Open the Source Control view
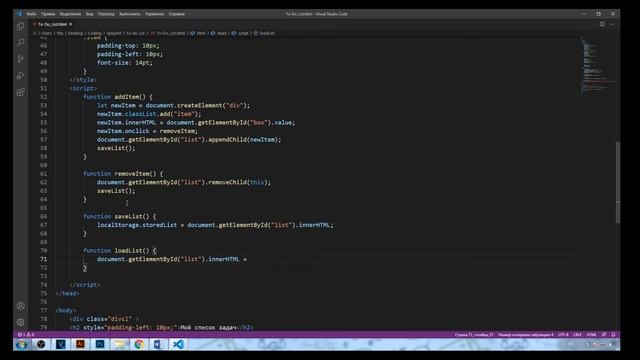This screenshot has height=360, width=640. pos(20,59)
